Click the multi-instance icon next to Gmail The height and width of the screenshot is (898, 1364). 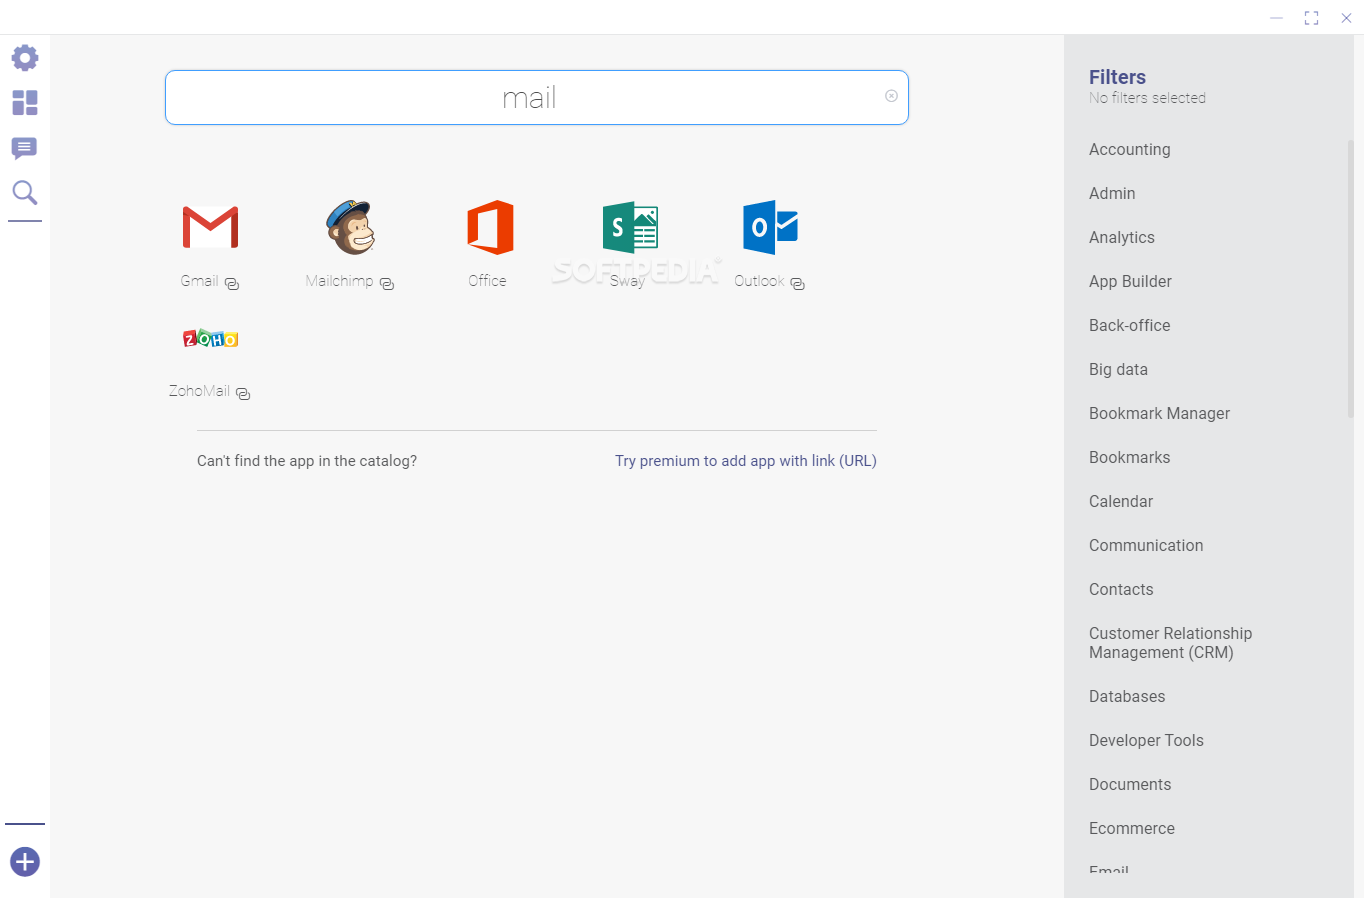coord(232,284)
